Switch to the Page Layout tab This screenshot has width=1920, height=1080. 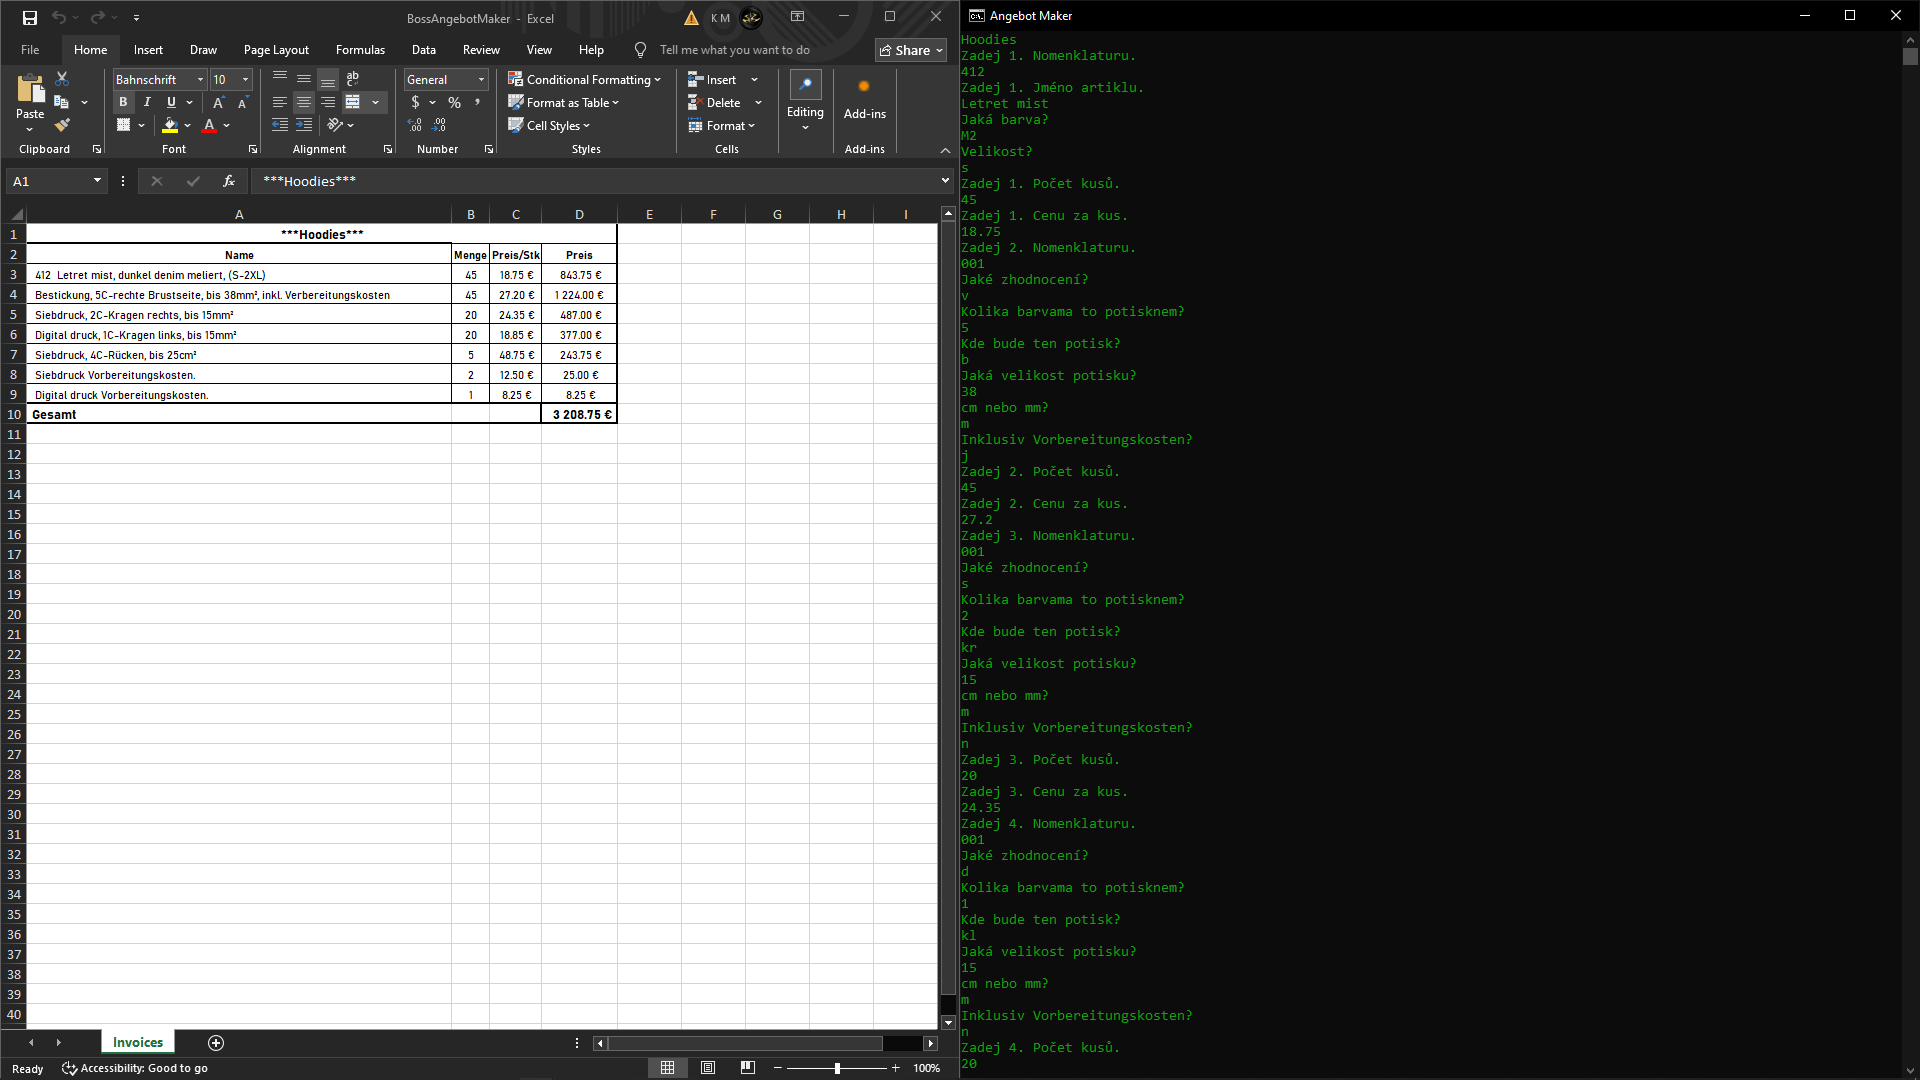coord(276,49)
